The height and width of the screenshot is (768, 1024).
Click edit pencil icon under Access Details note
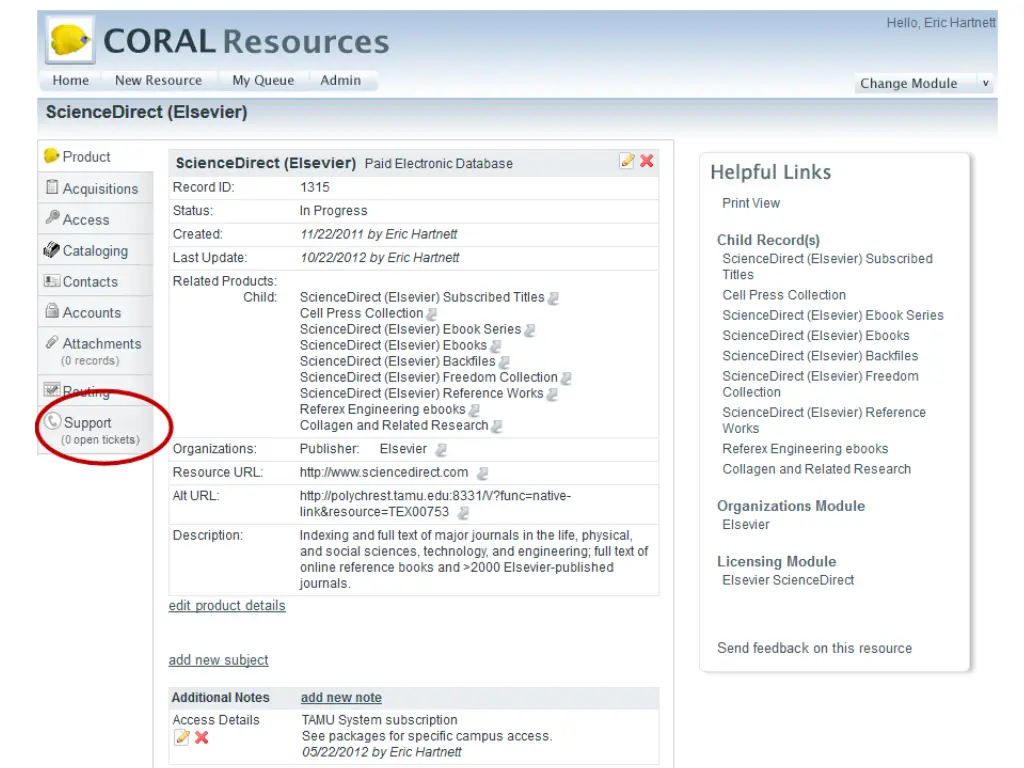(x=182, y=738)
